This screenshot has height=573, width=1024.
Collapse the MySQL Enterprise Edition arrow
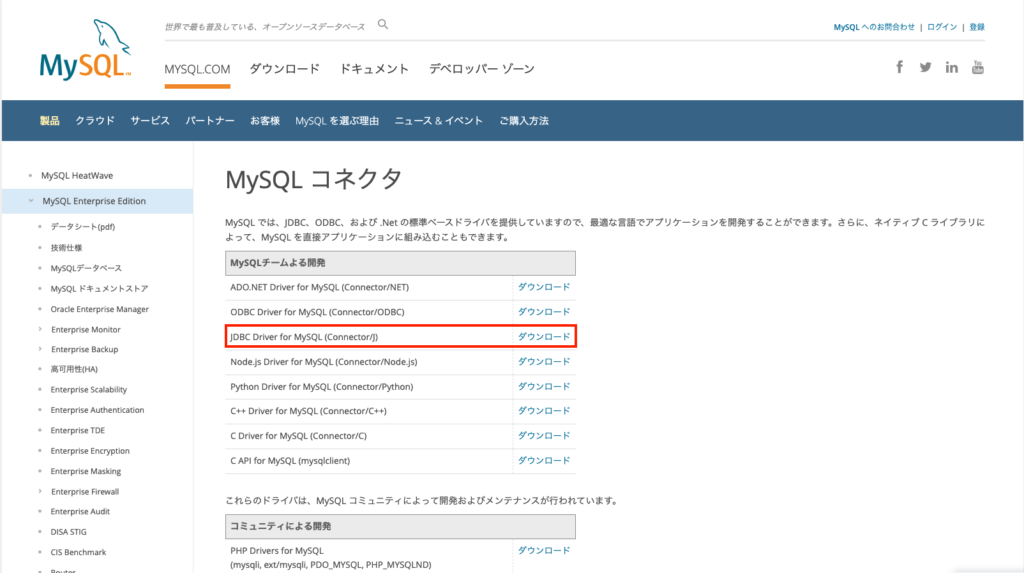click(x=31, y=201)
